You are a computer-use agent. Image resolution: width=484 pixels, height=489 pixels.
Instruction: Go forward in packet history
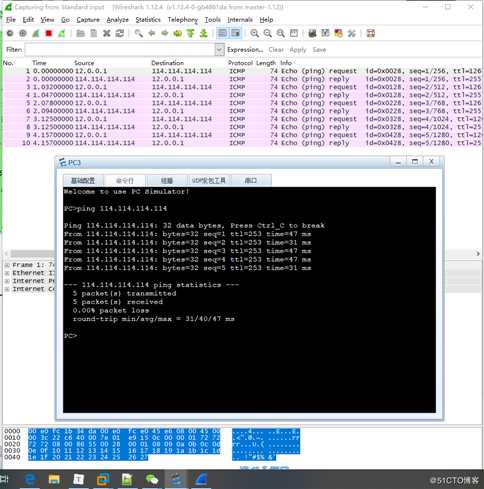click(x=165, y=33)
